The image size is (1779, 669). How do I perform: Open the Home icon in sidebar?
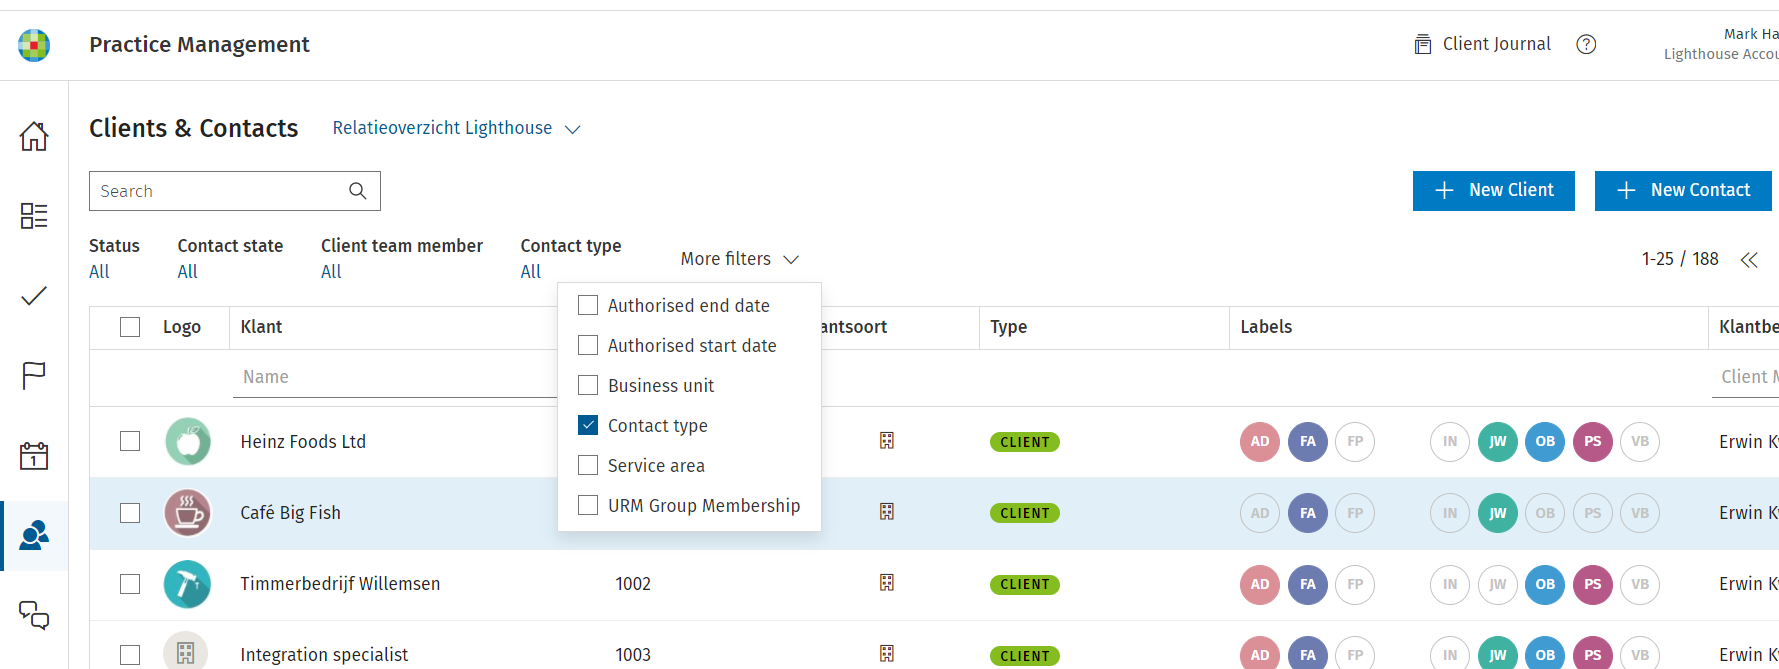pyautogui.click(x=34, y=136)
